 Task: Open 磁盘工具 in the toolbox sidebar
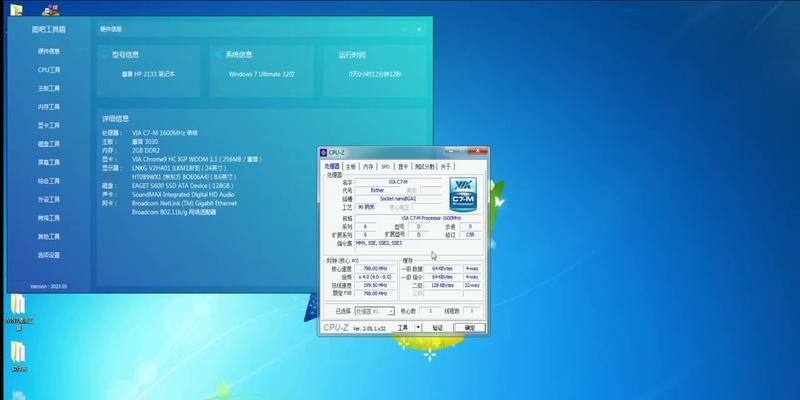49,144
